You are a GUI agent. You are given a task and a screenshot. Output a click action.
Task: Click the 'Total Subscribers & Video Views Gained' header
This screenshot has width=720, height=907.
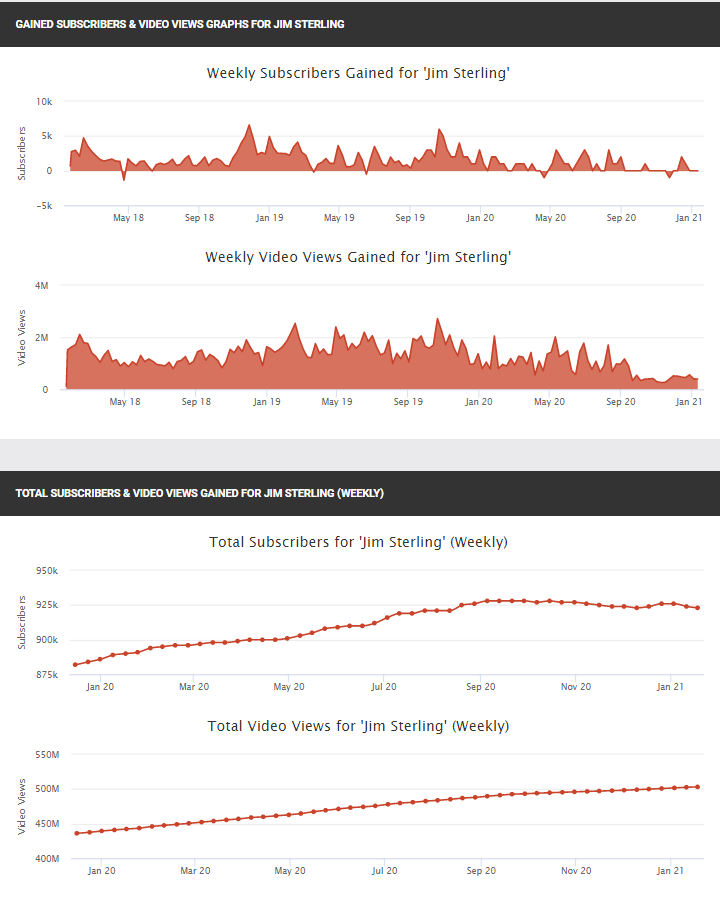[200, 493]
